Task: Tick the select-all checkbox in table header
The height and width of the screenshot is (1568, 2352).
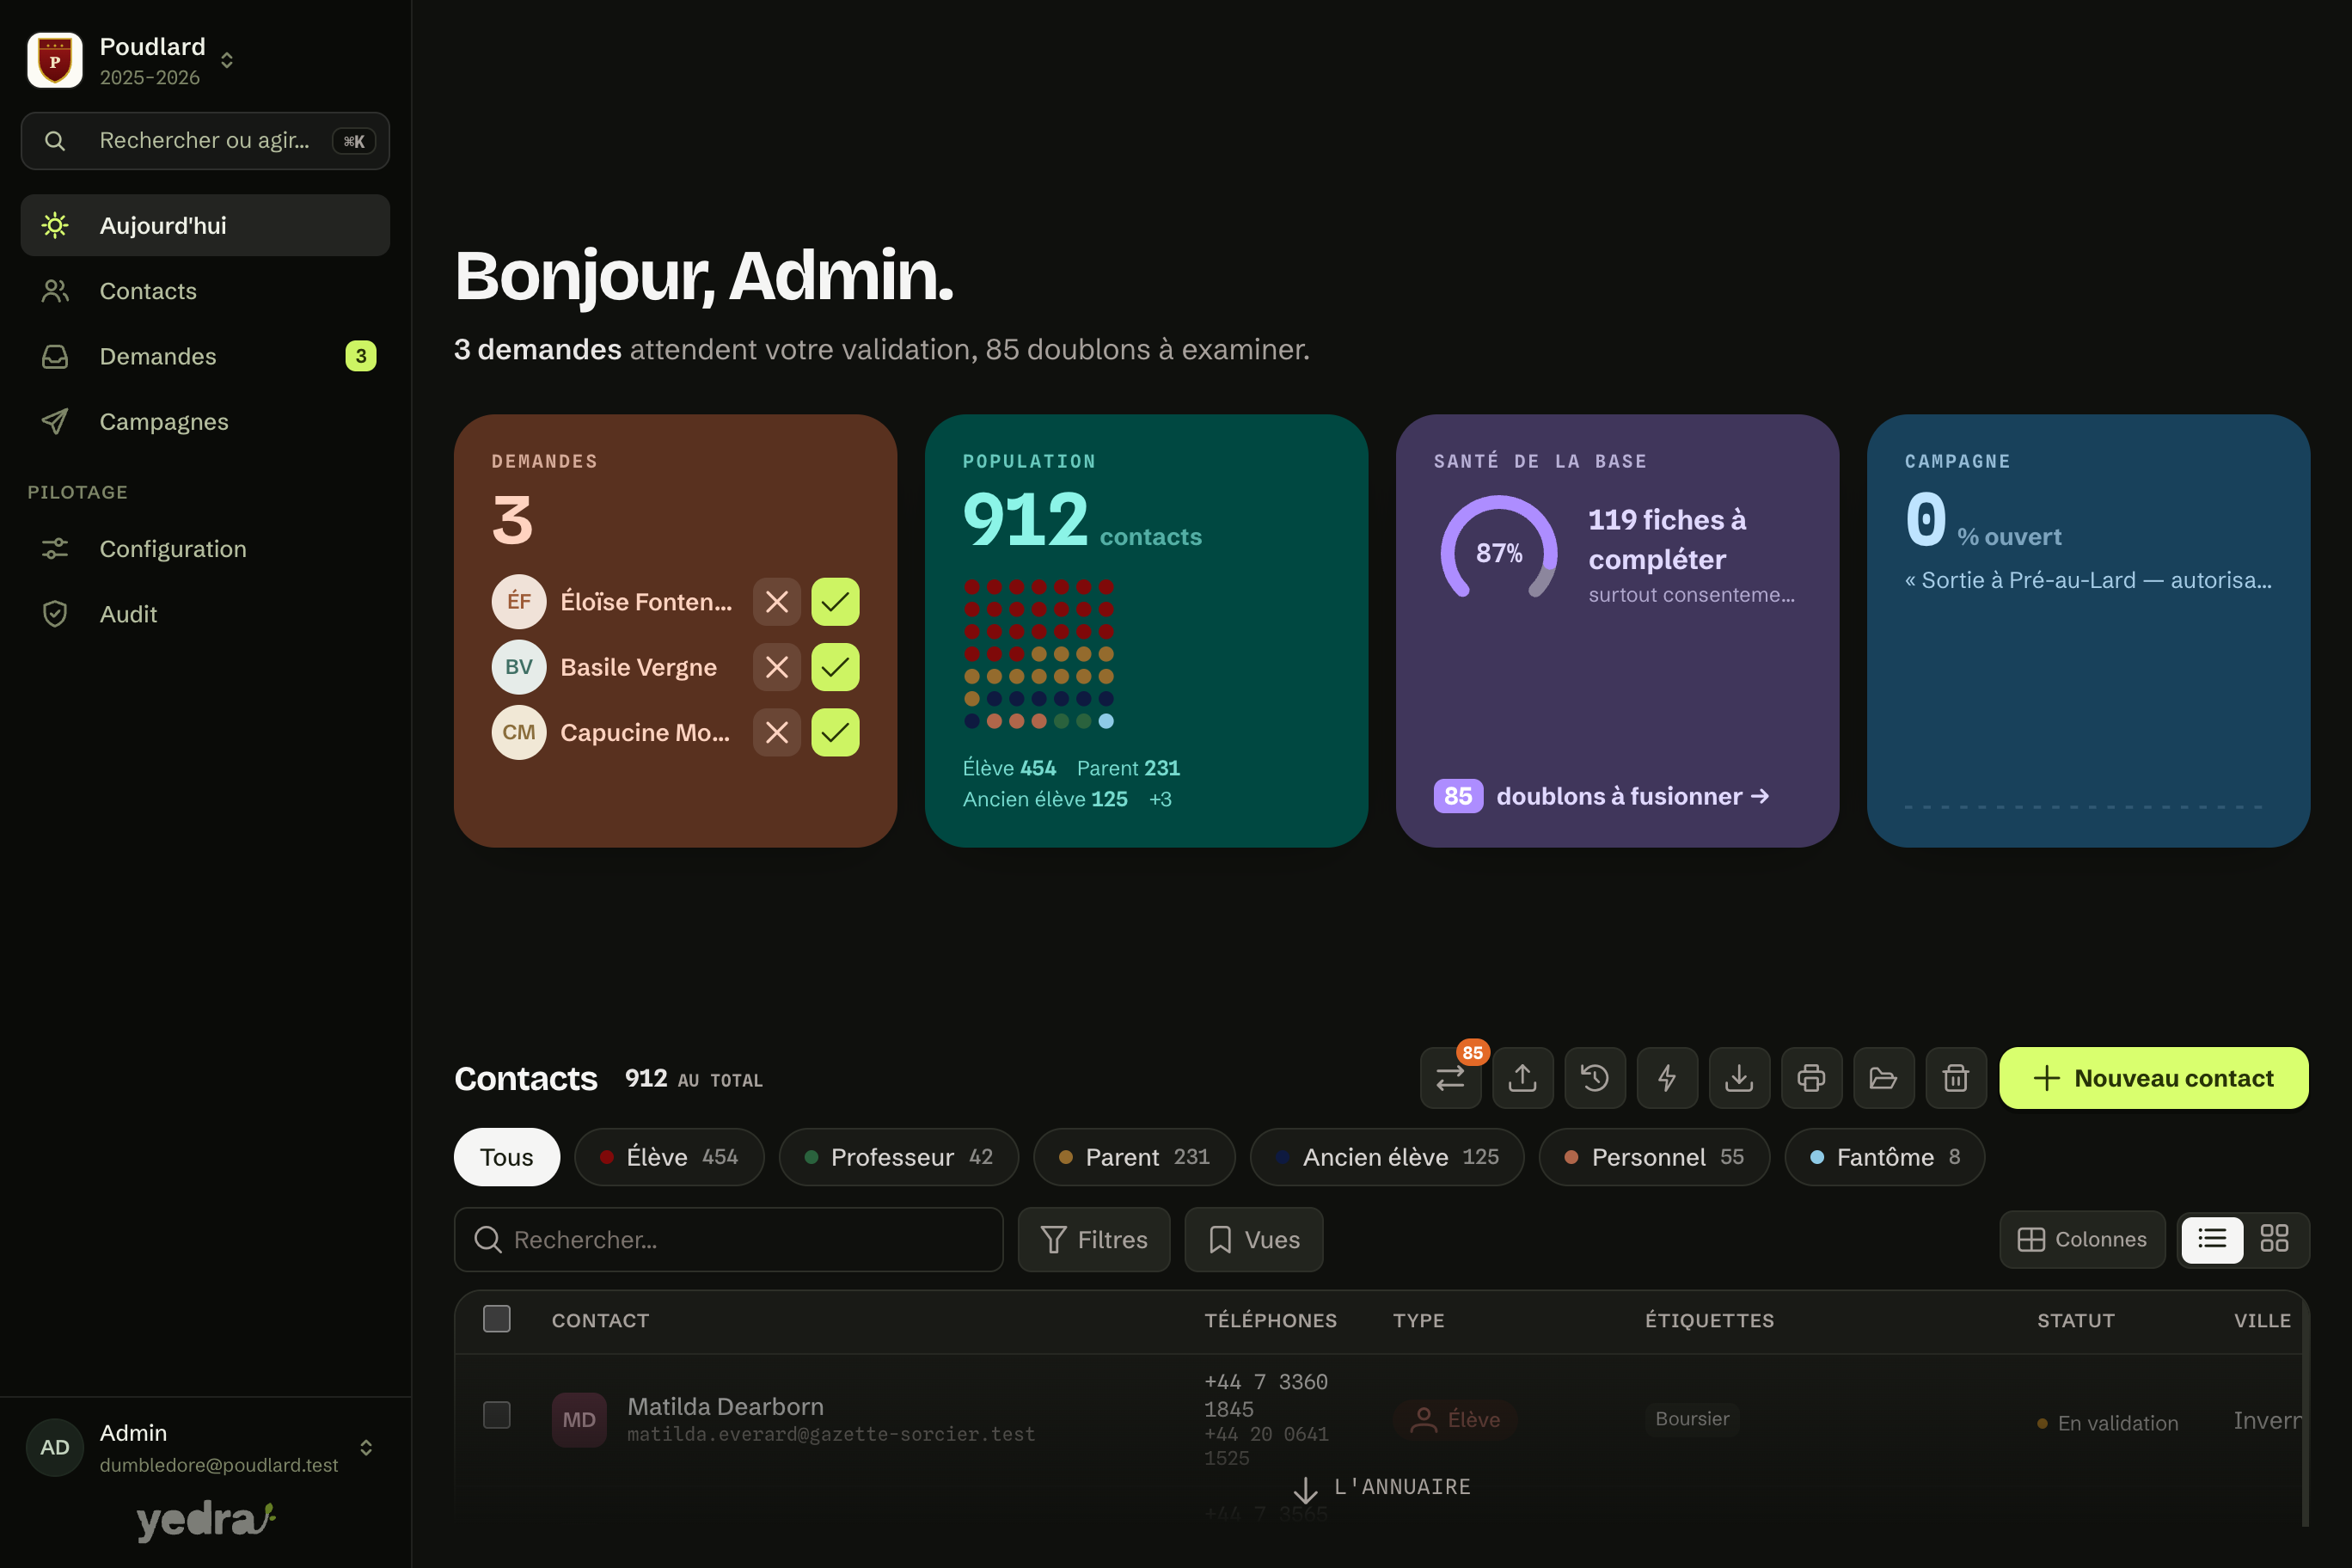Action: click(x=497, y=1319)
